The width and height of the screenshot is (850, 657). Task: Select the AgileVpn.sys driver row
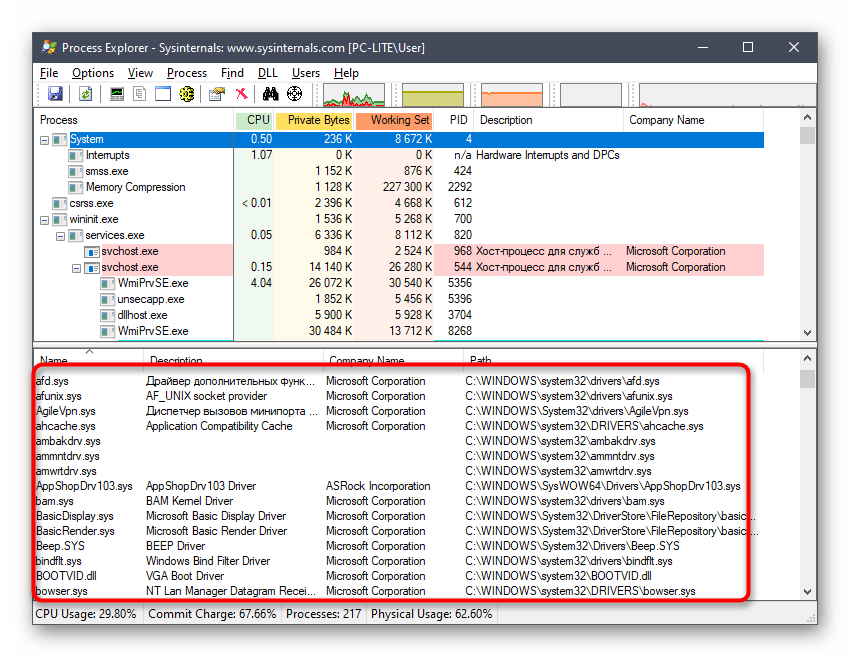397,411
